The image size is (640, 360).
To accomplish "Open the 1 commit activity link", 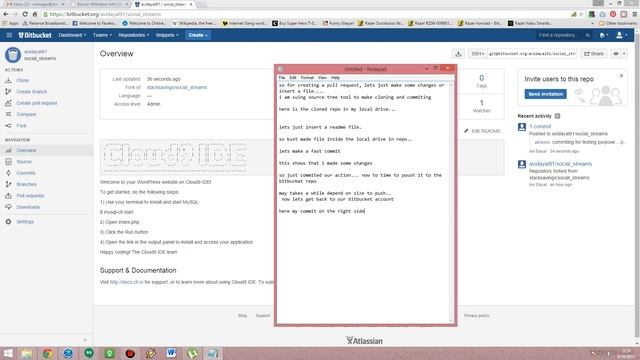I will (x=540, y=127).
